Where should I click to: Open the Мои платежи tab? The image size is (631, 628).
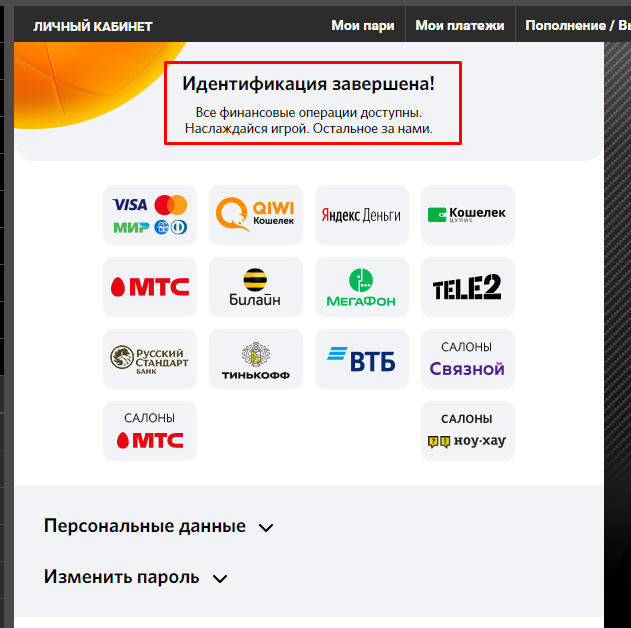point(460,25)
